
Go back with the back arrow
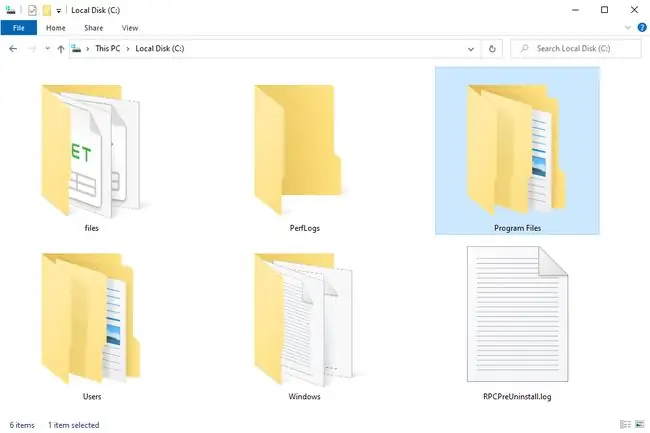point(13,49)
